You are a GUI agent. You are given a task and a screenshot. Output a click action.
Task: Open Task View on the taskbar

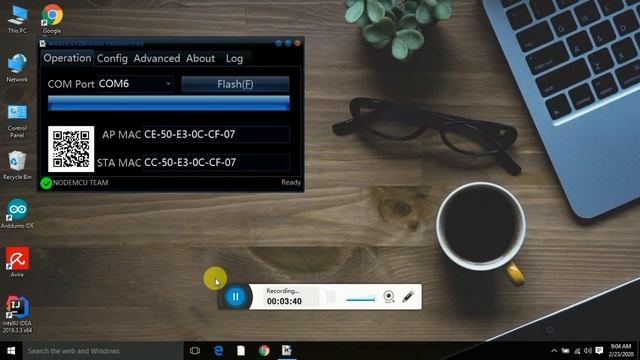(195, 351)
